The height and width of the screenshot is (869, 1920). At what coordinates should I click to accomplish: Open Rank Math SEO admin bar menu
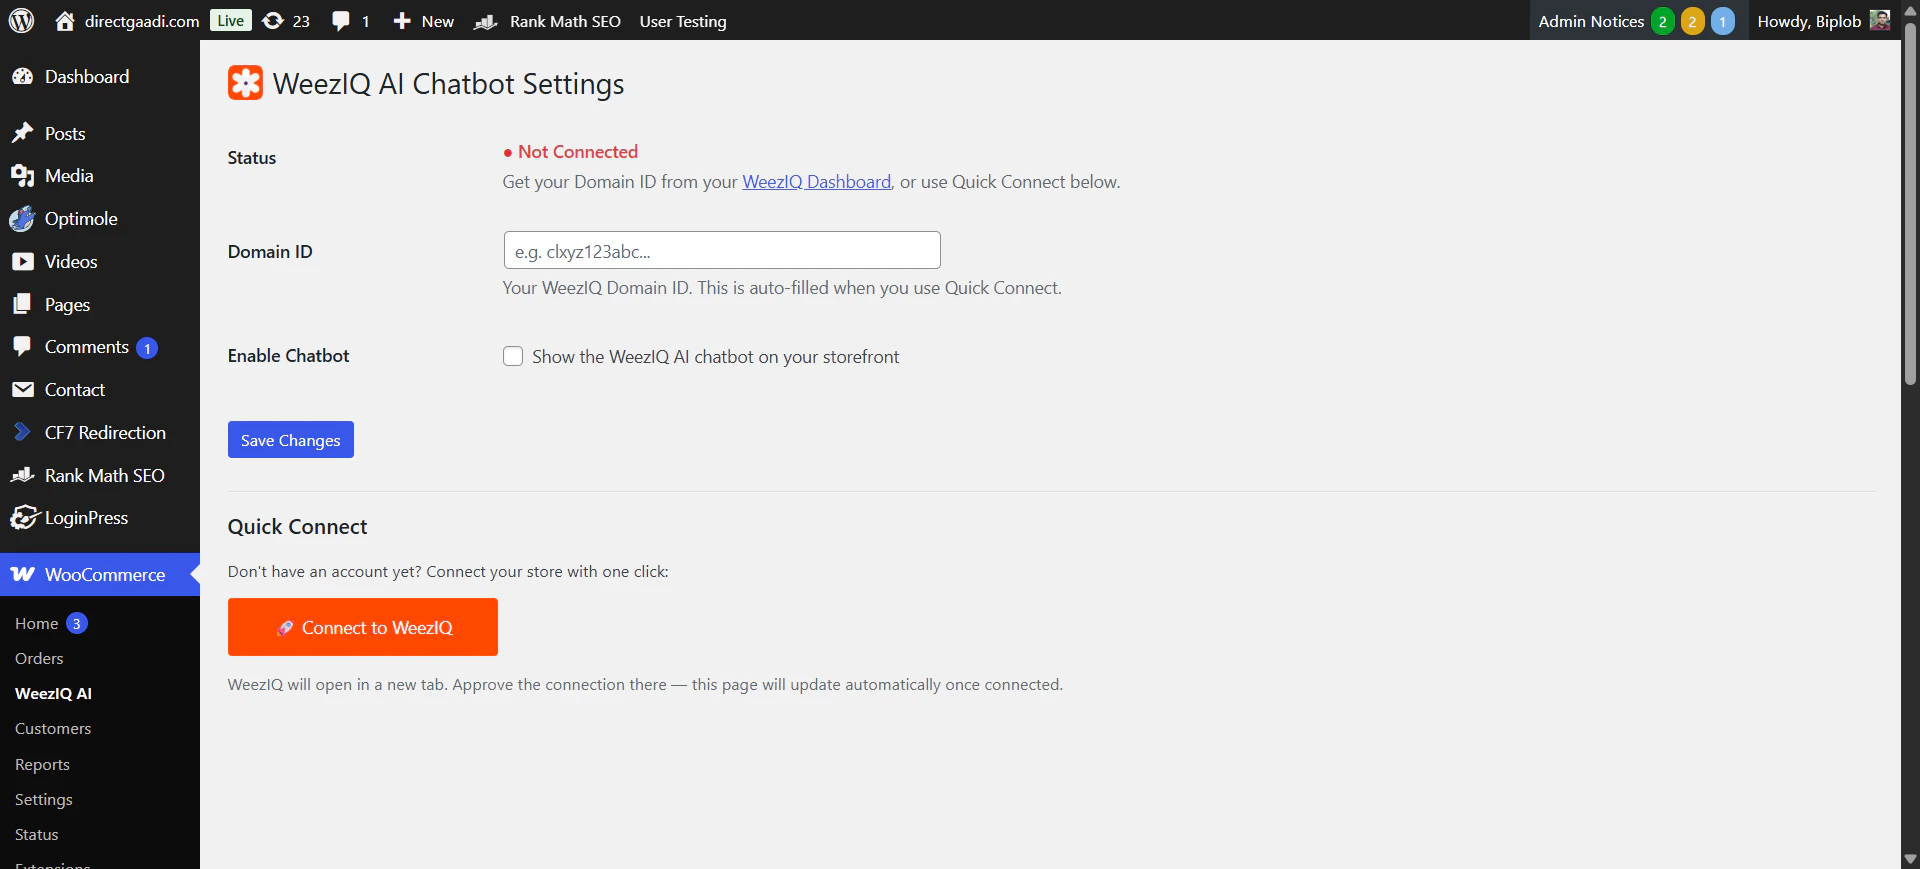[547, 21]
